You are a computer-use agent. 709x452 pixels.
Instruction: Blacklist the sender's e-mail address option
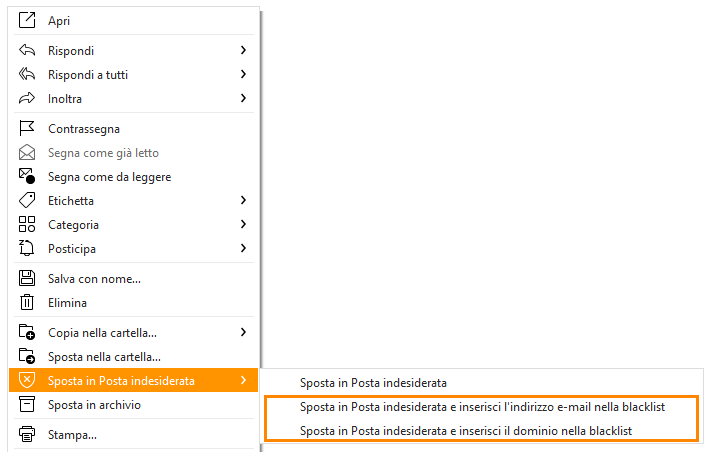[482, 407]
